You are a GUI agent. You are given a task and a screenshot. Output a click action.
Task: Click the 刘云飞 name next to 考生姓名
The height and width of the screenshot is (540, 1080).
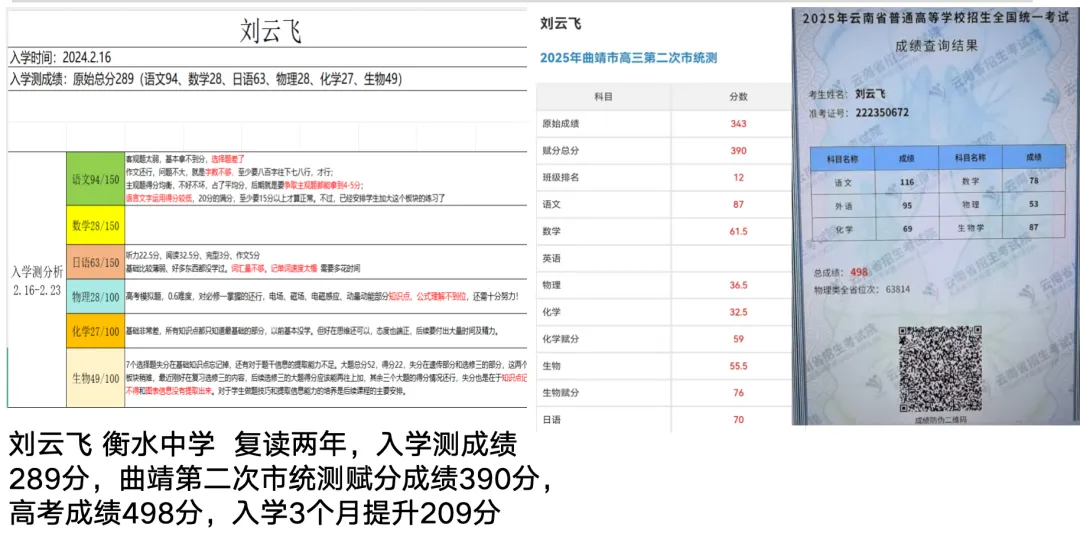point(870,93)
